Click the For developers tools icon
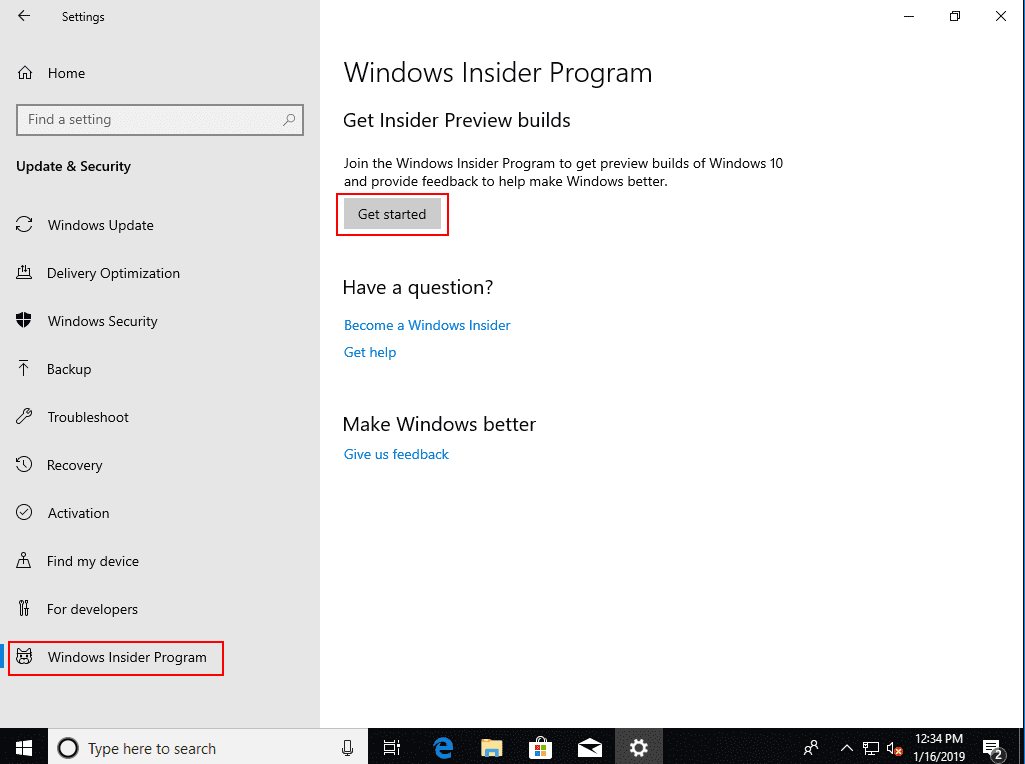The image size is (1025, 764). [x=24, y=609]
